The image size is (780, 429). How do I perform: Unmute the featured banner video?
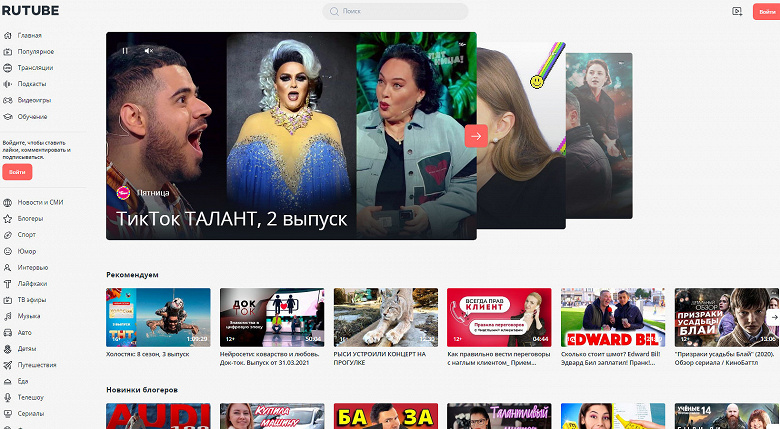coord(148,50)
